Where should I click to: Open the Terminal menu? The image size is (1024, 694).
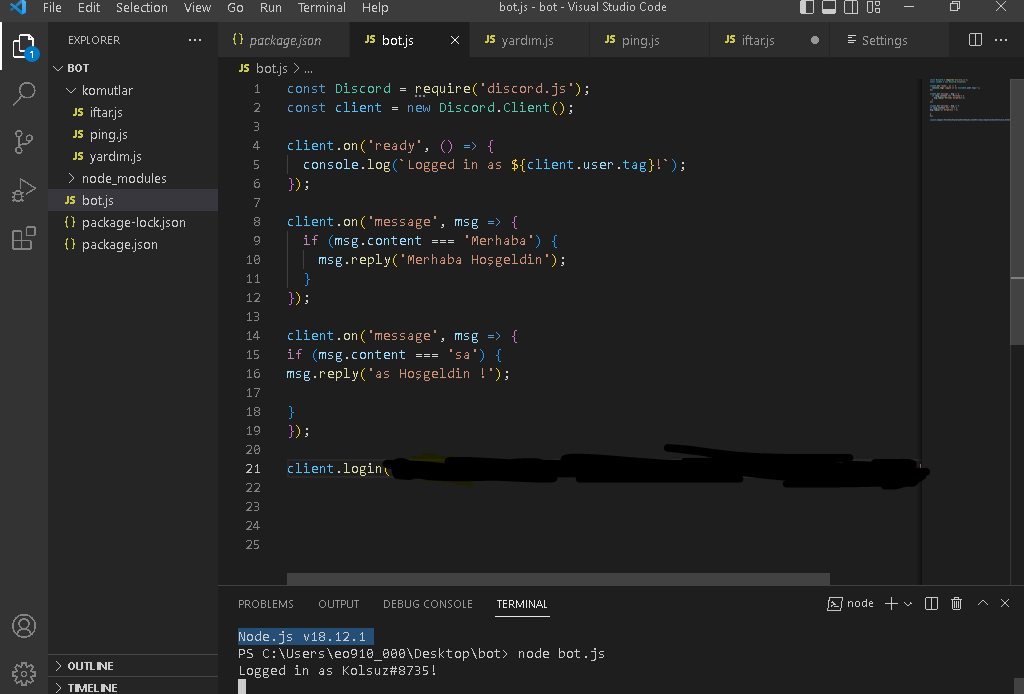[x=322, y=8]
